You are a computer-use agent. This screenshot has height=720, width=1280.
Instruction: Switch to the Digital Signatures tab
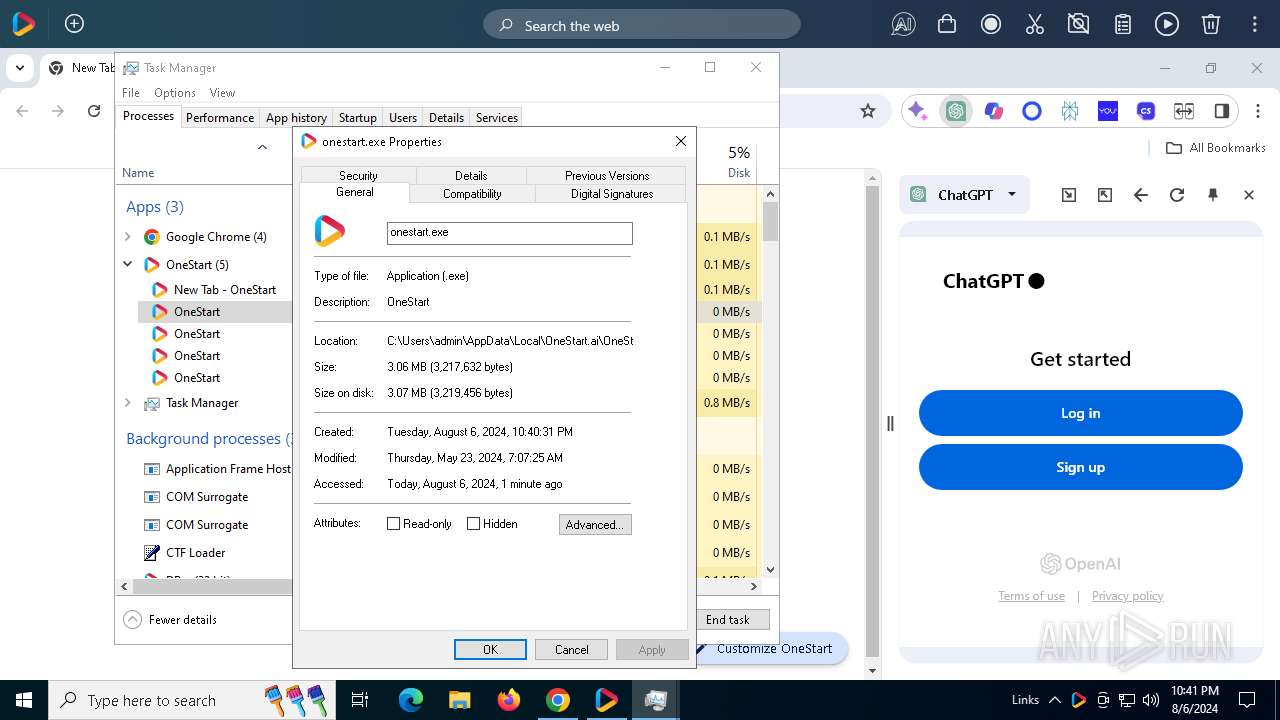point(612,194)
